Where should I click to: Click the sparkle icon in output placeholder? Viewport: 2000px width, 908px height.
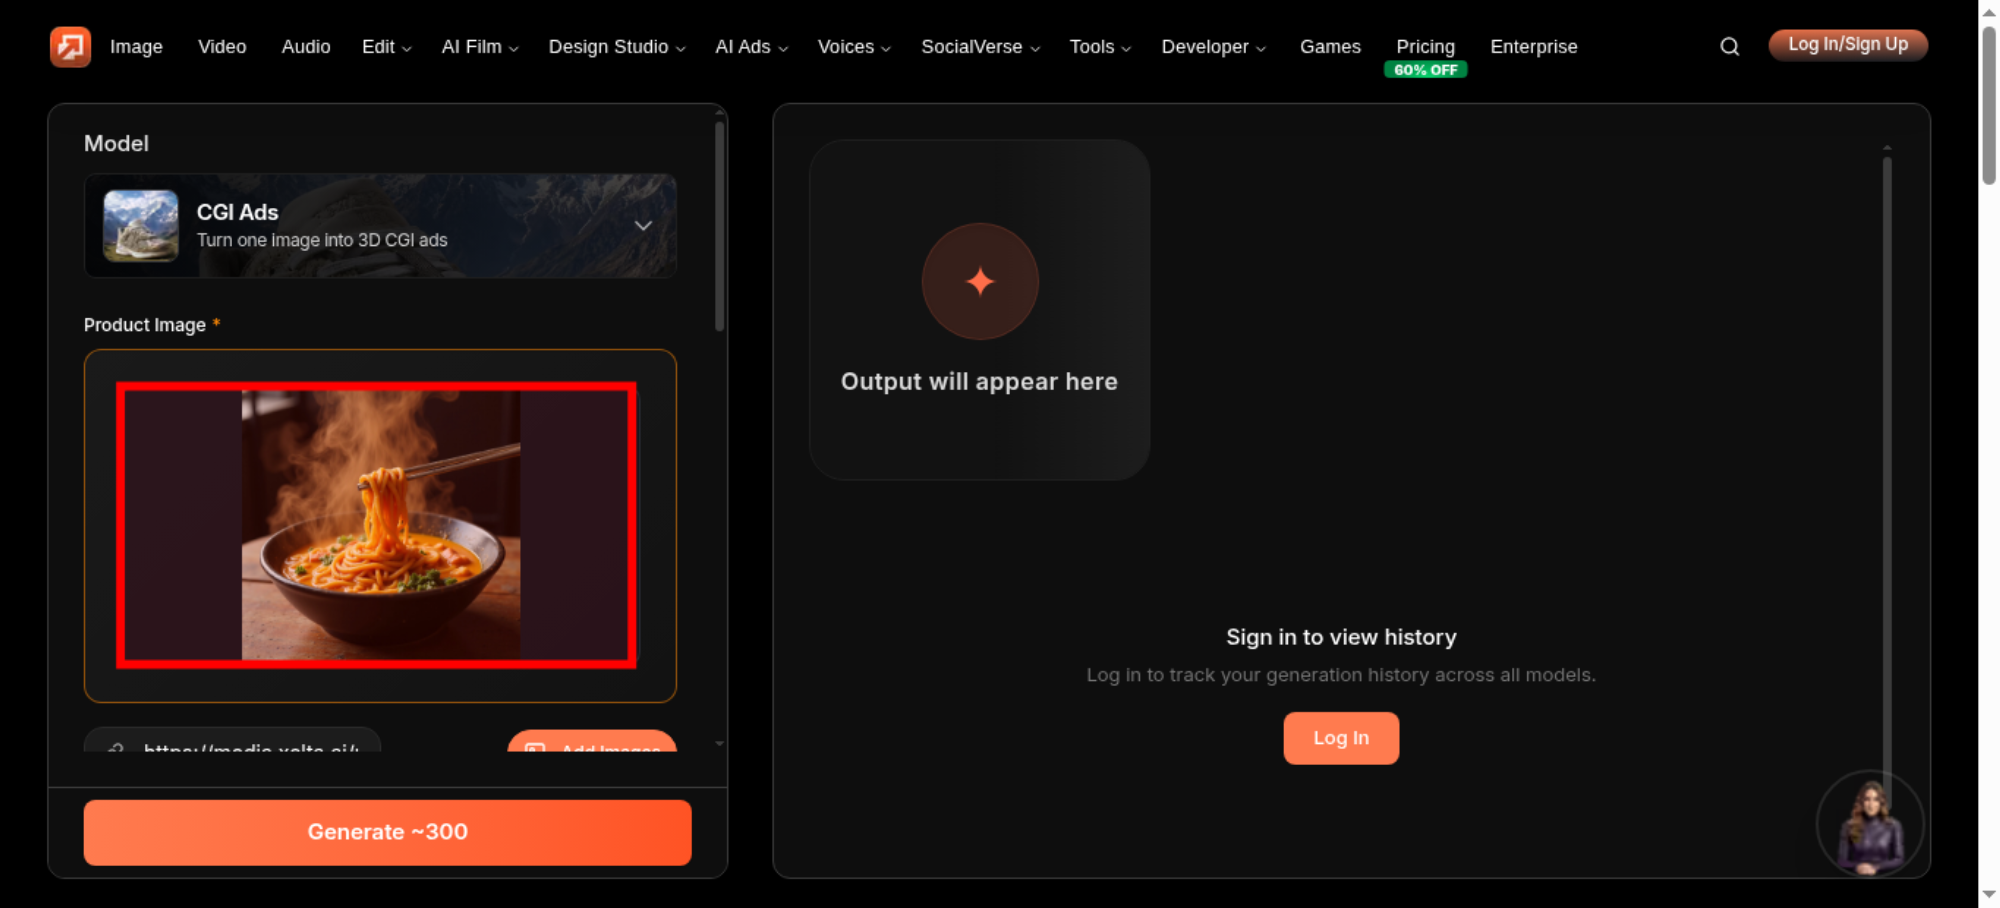pyautogui.click(x=980, y=281)
